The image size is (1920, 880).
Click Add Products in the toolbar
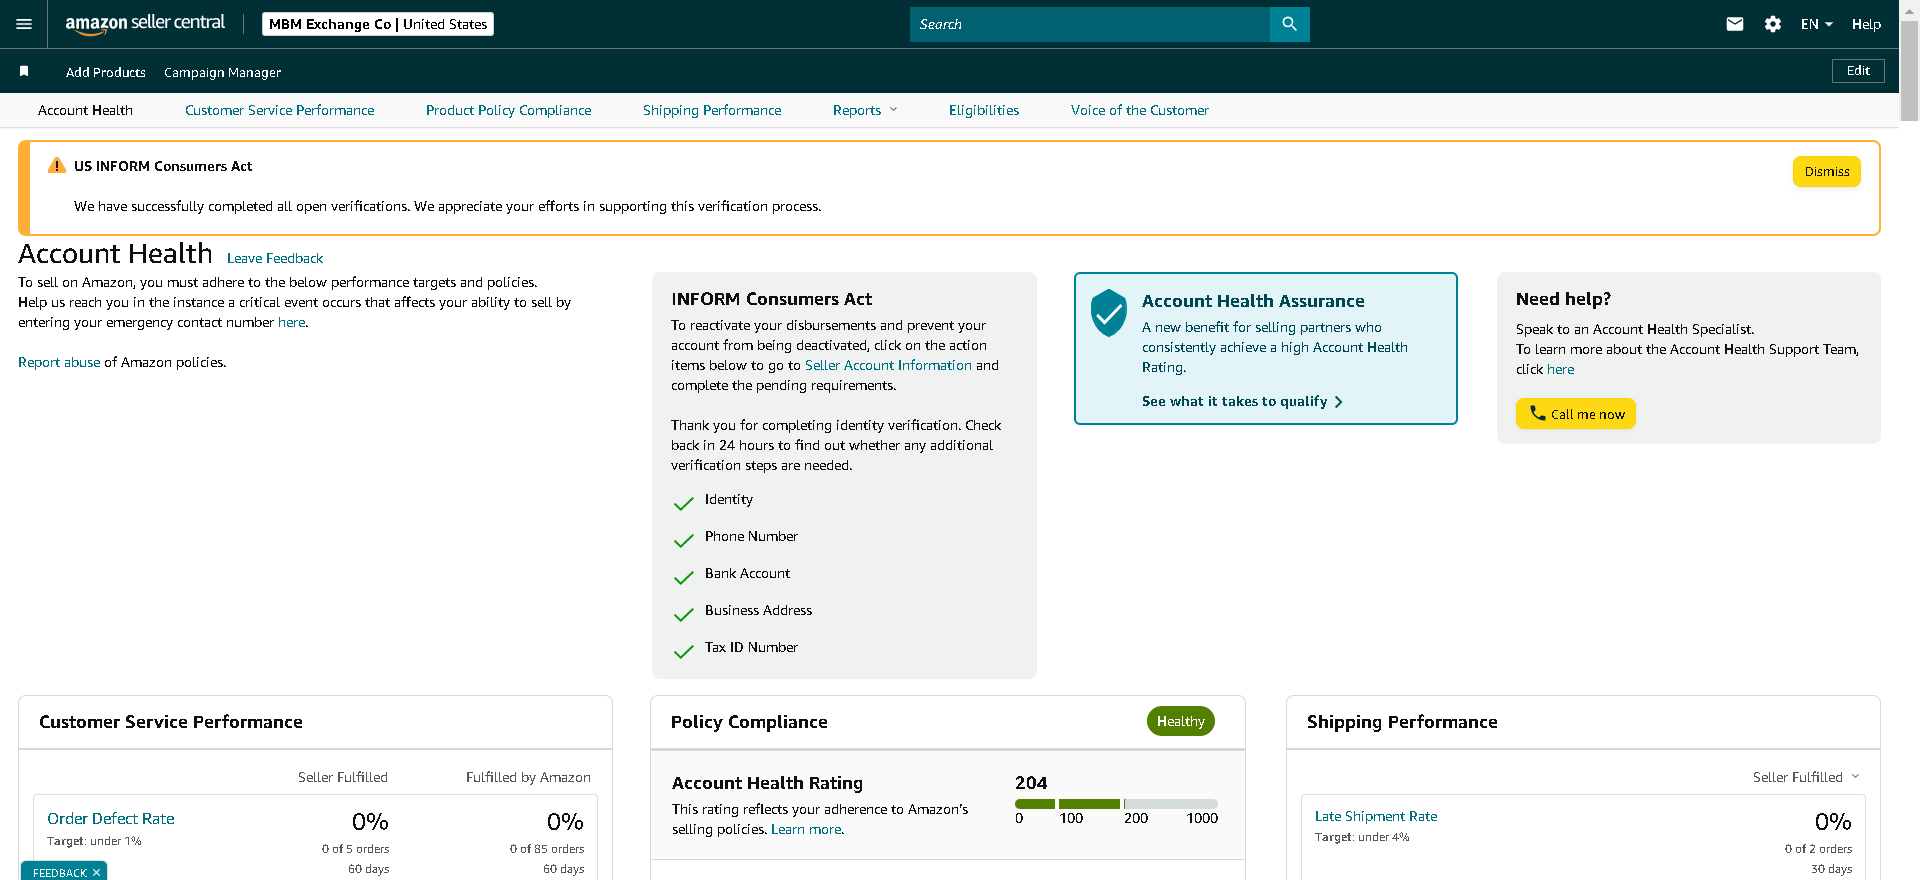105,72
